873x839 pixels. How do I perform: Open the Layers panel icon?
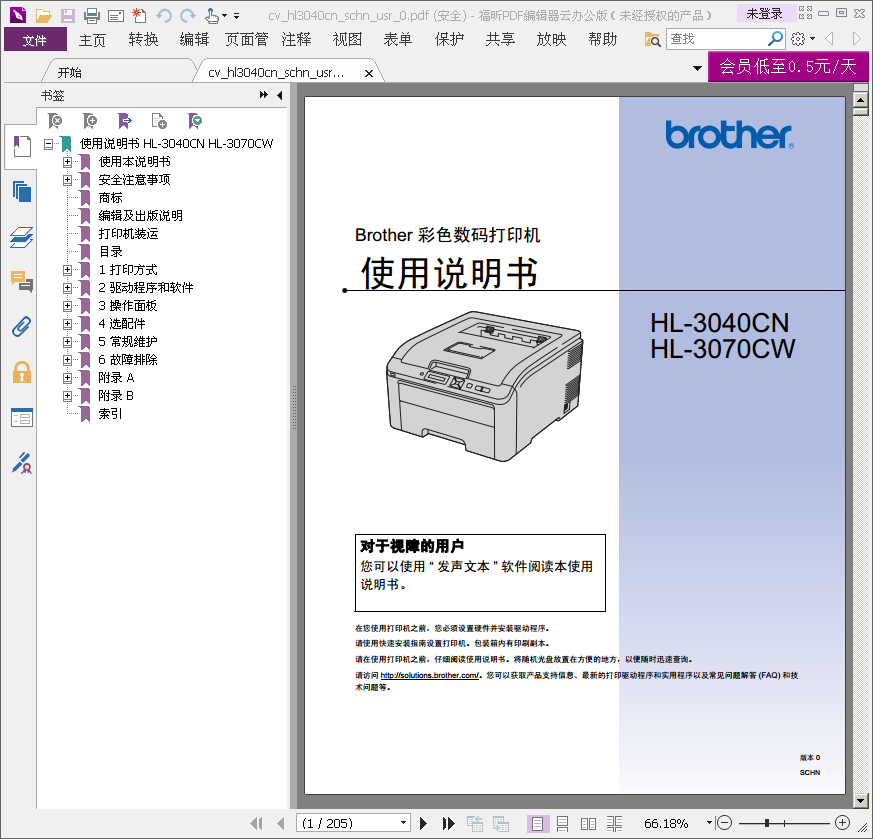tap(22, 237)
